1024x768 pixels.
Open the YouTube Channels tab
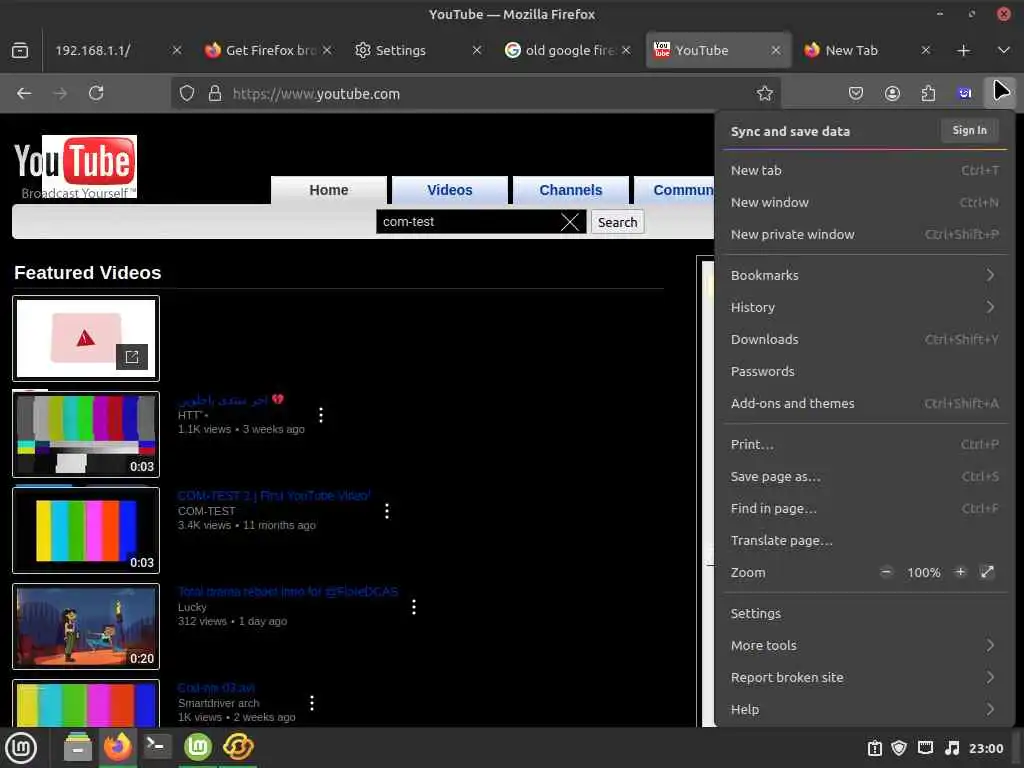pos(570,190)
